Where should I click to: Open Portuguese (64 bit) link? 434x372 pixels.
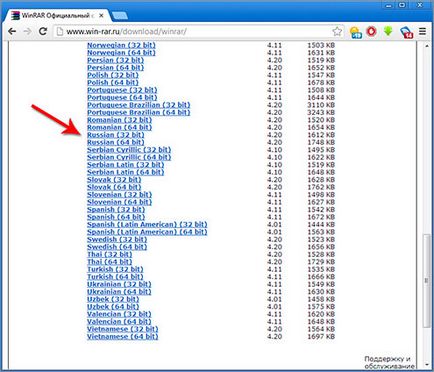click(122, 98)
